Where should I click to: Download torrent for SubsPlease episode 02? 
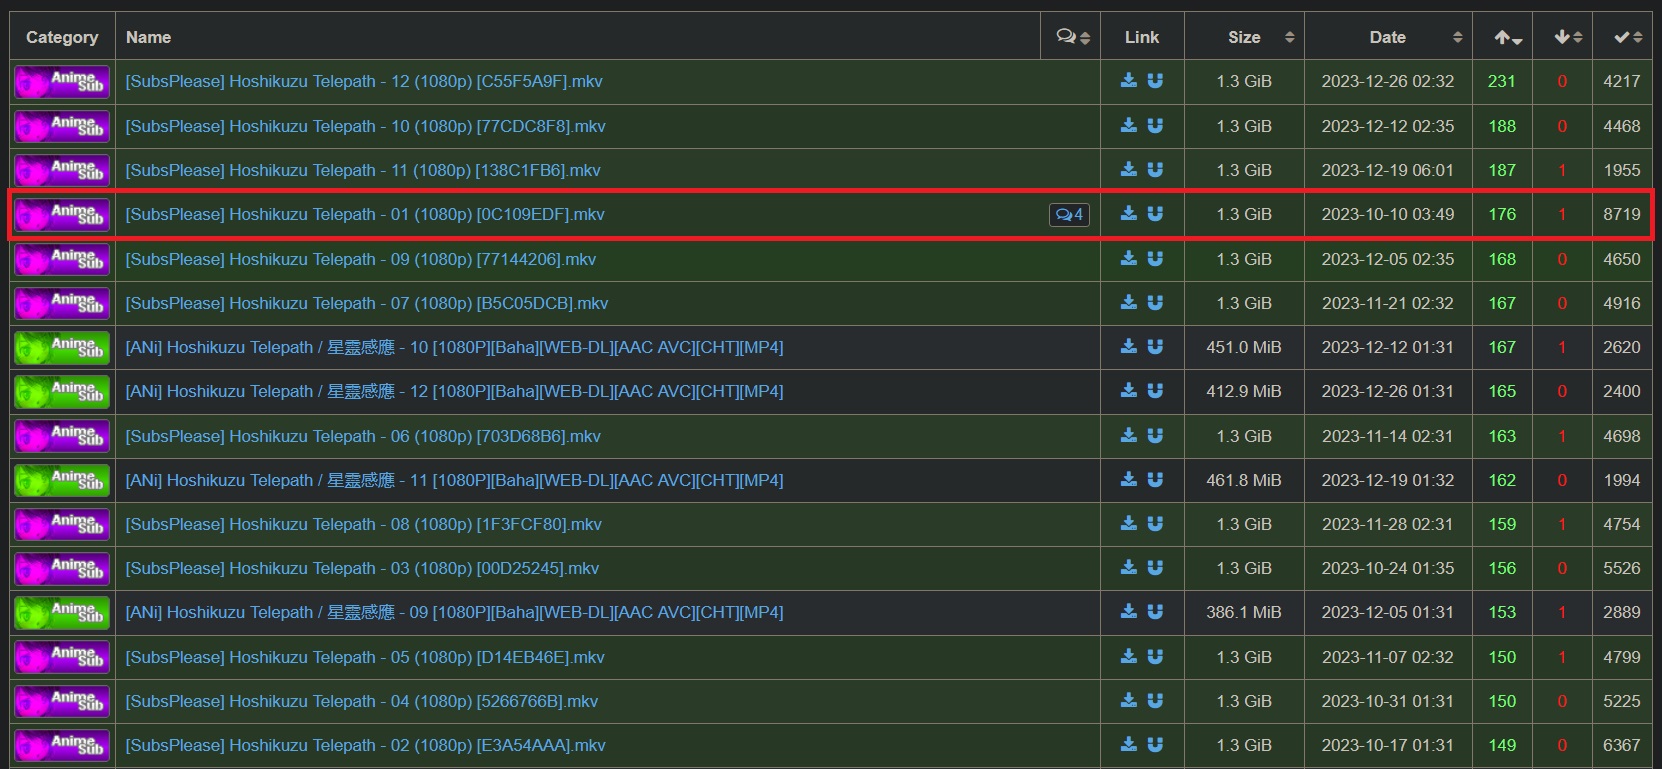point(1129,745)
